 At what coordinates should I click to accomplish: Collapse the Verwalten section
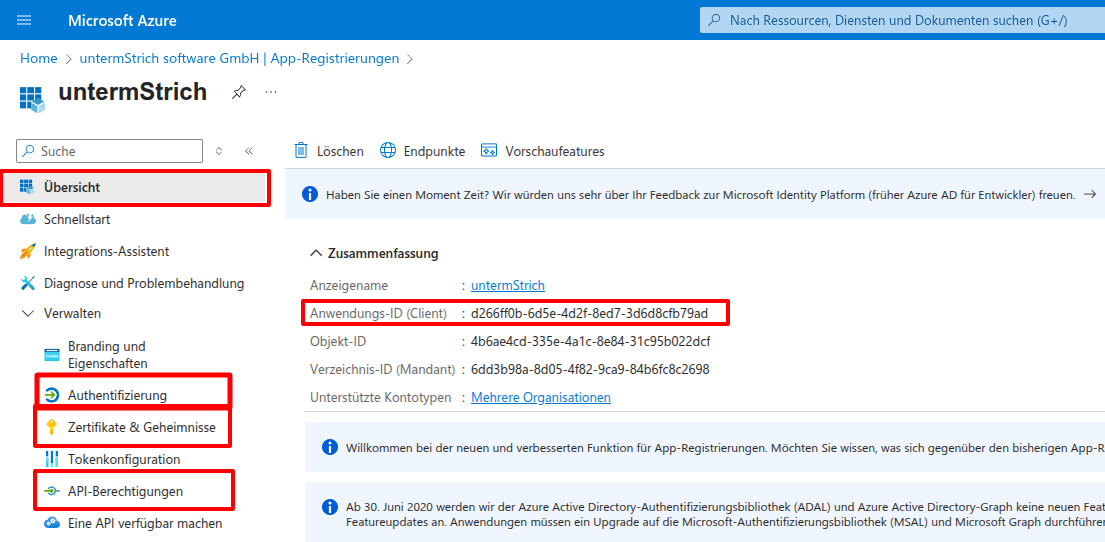pyautogui.click(x=27, y=313)
